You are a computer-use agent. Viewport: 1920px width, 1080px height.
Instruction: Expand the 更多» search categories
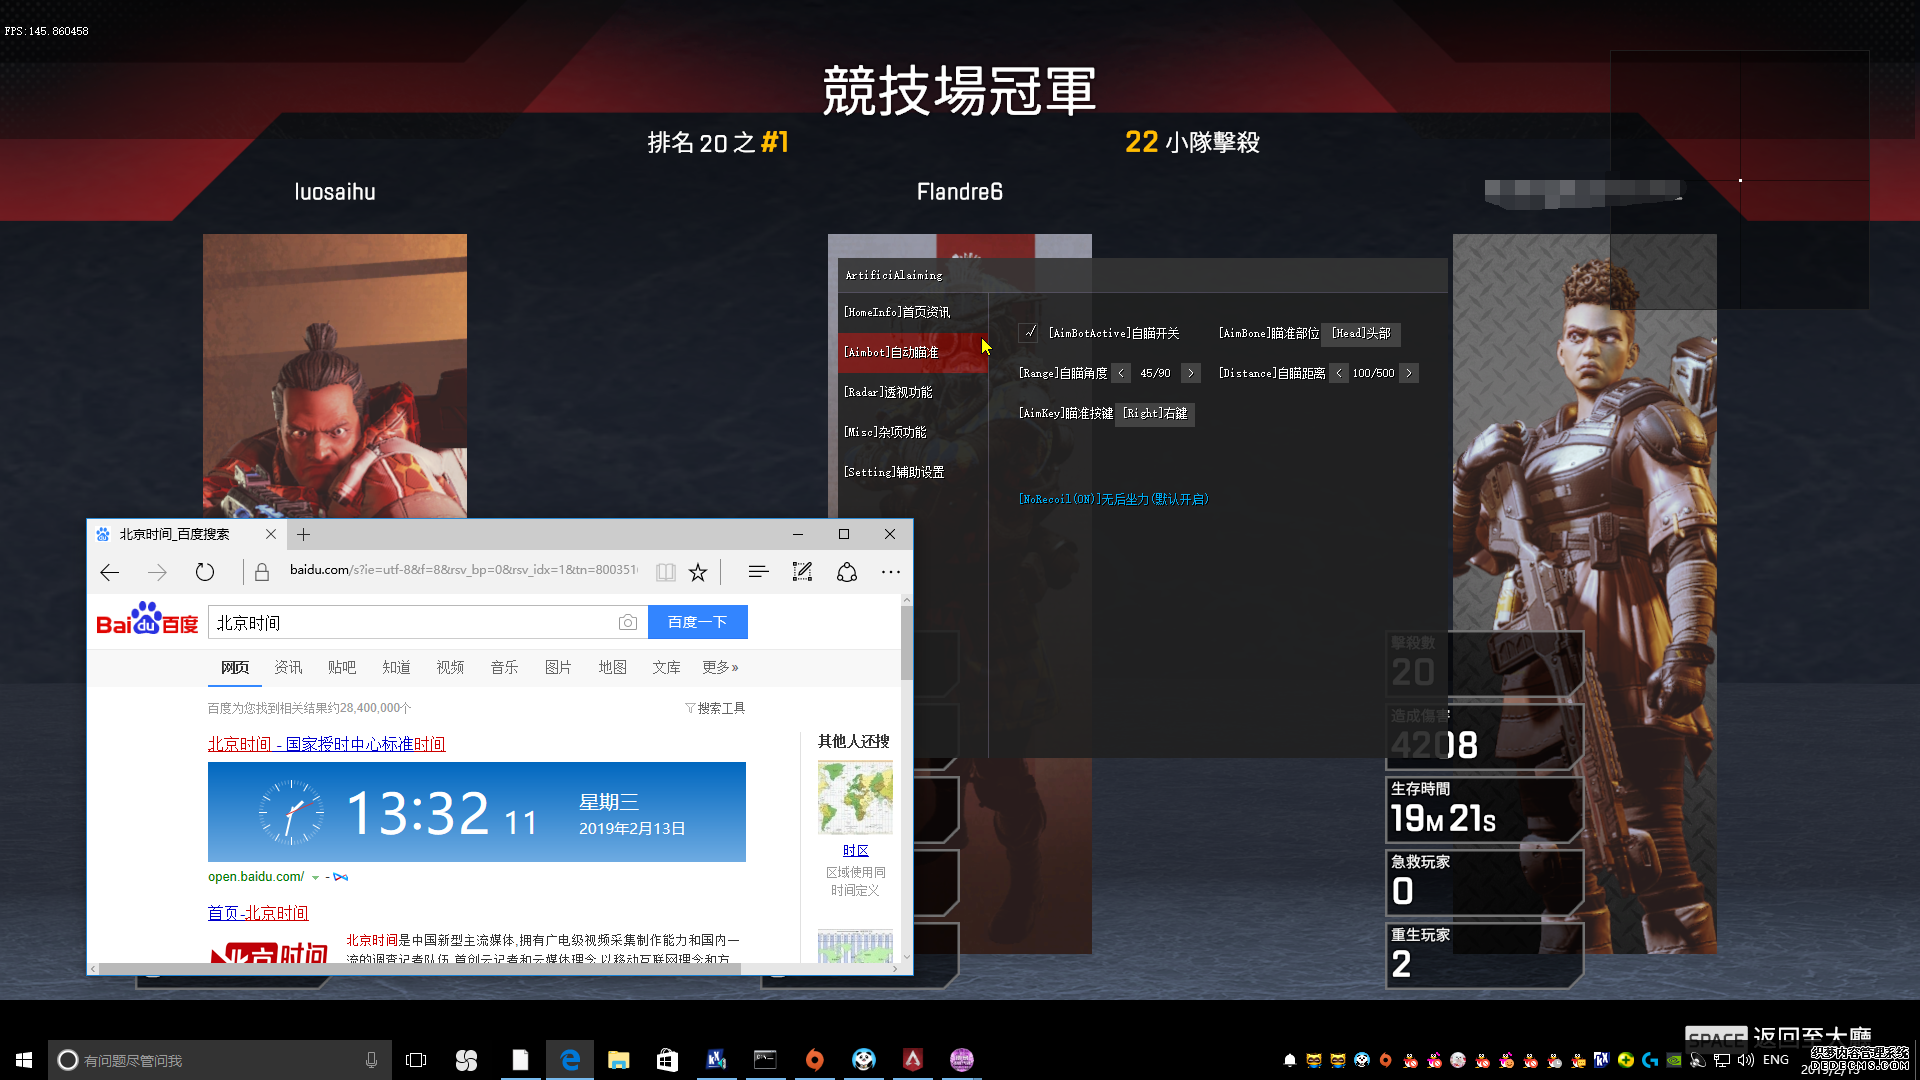click(x=720, y=667)
